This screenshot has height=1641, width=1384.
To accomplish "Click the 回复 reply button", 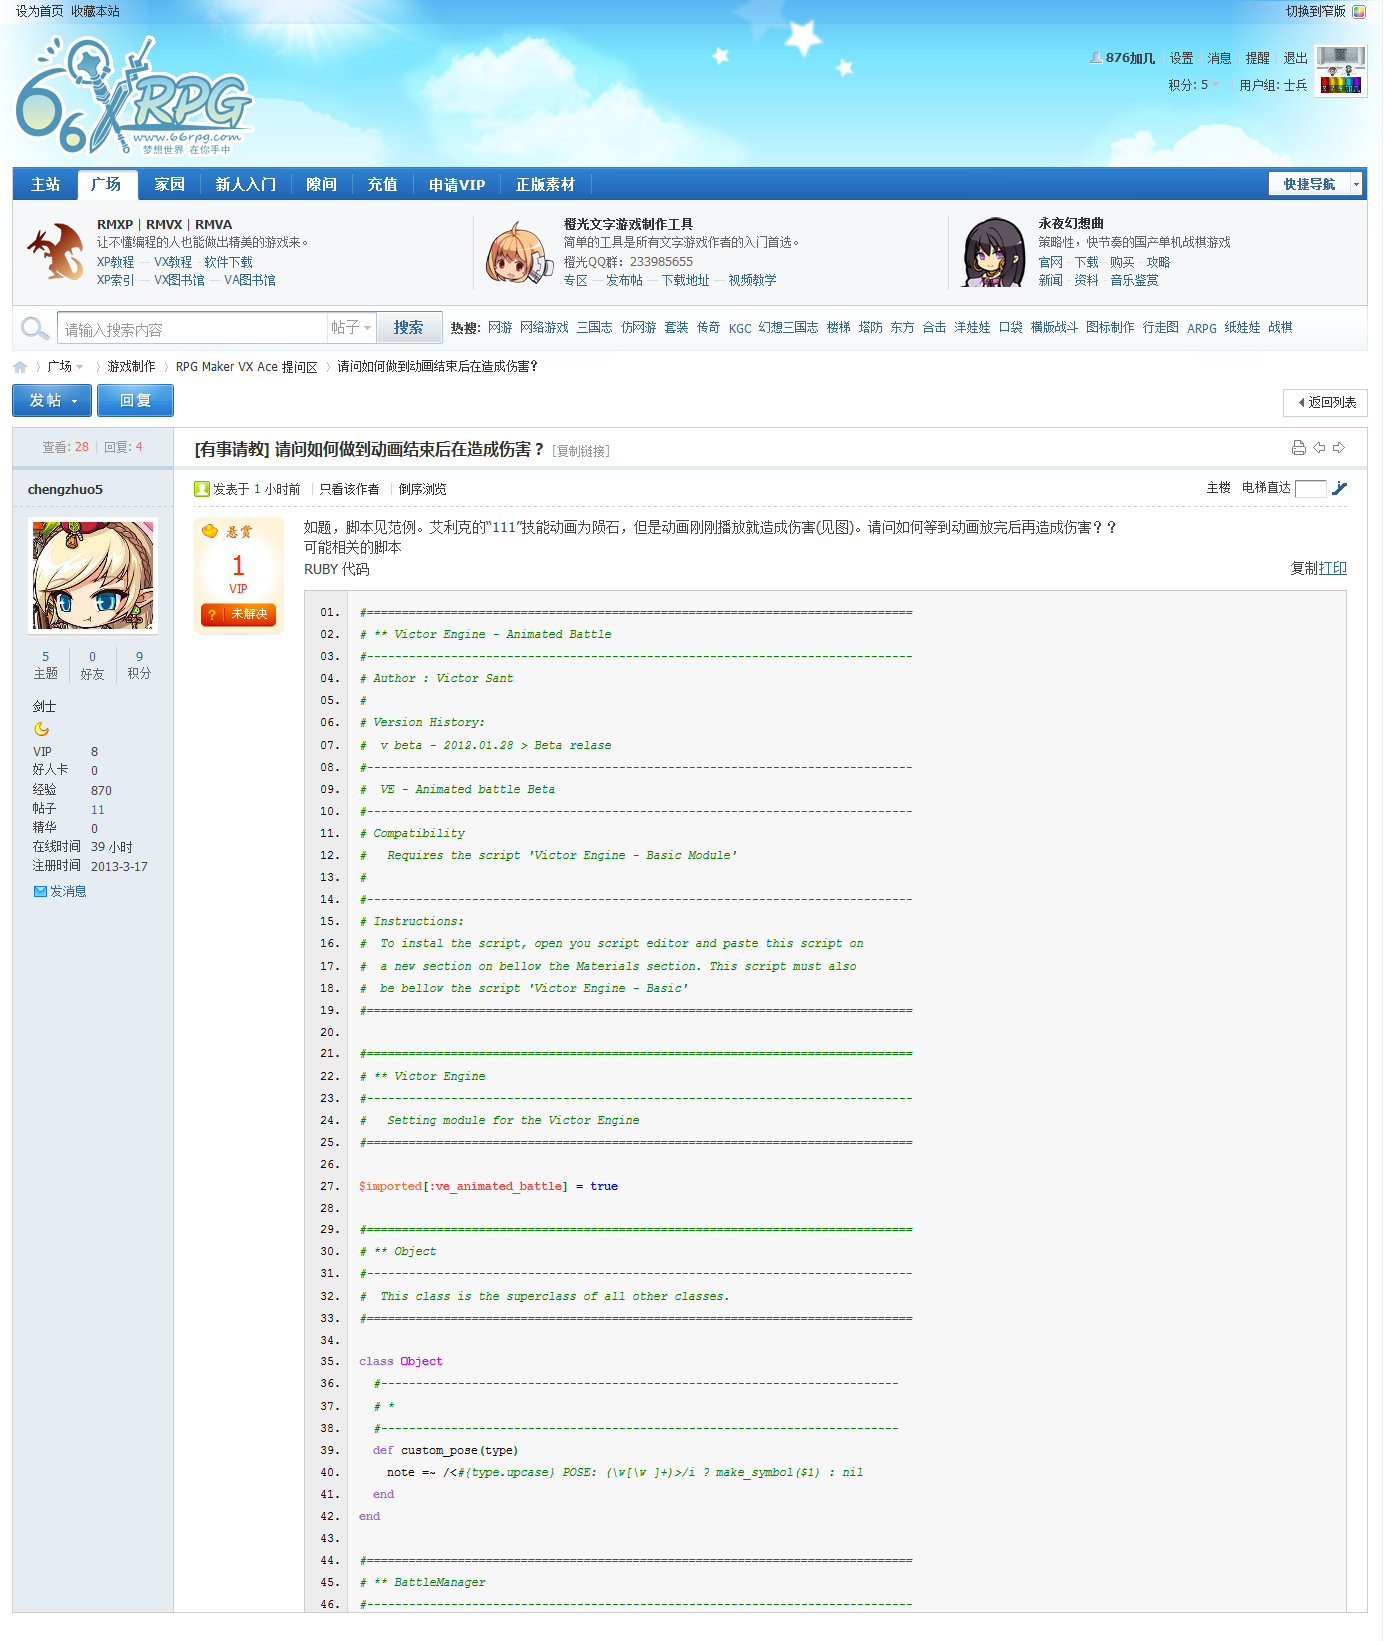I will click(135, 400).
